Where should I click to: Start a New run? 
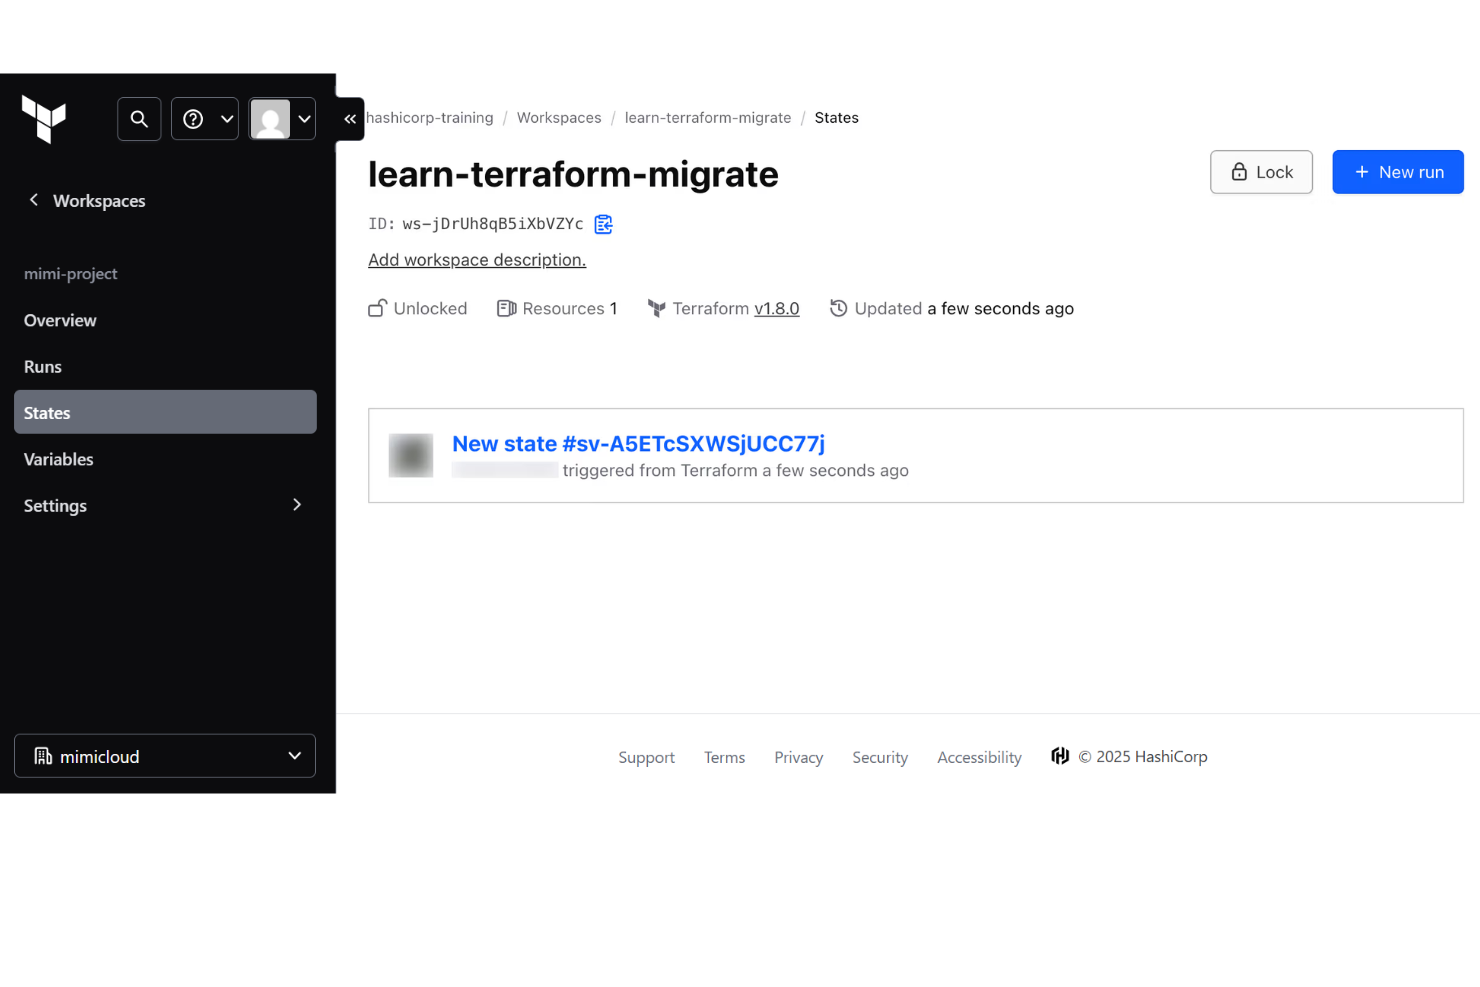point(1397,171)
